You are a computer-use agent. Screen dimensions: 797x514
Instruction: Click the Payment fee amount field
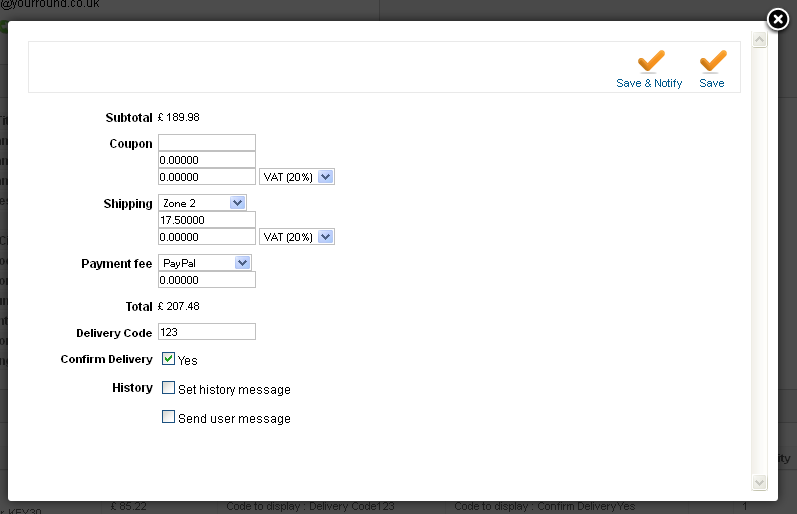coord(207,280)
